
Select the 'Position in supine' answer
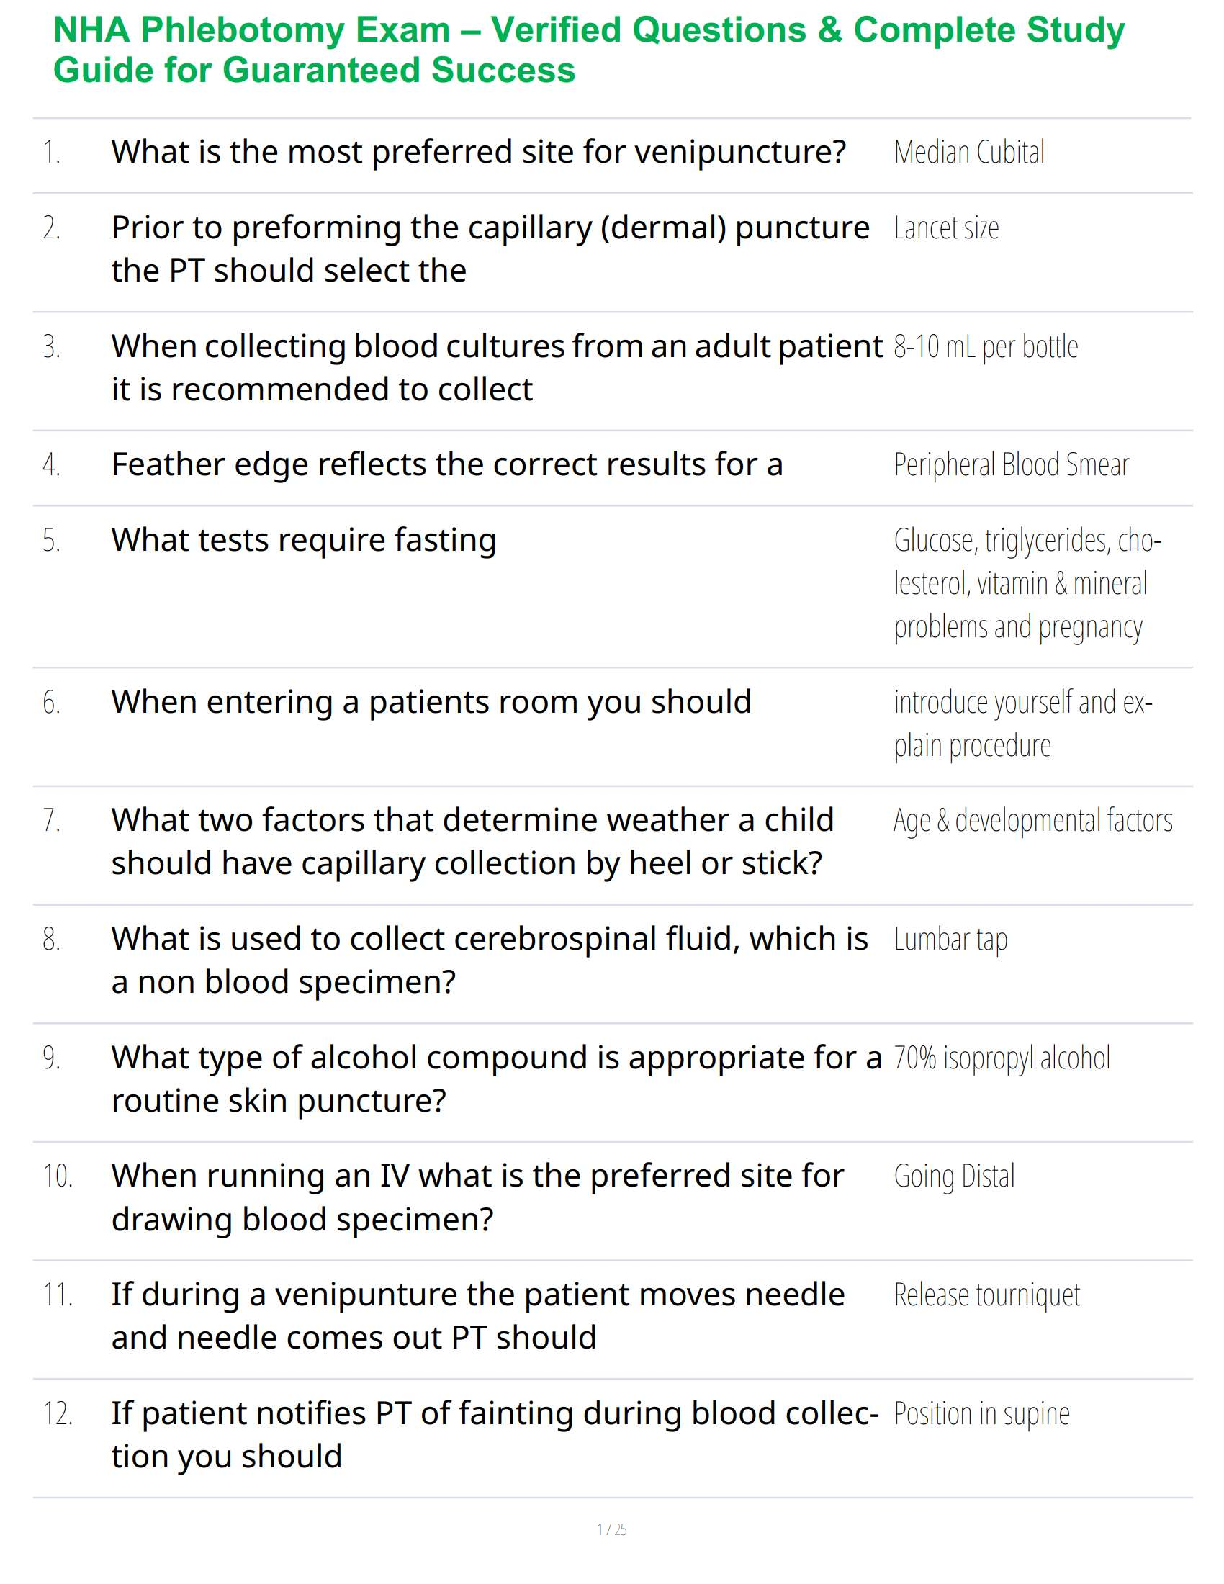(x=981, y=1414)
